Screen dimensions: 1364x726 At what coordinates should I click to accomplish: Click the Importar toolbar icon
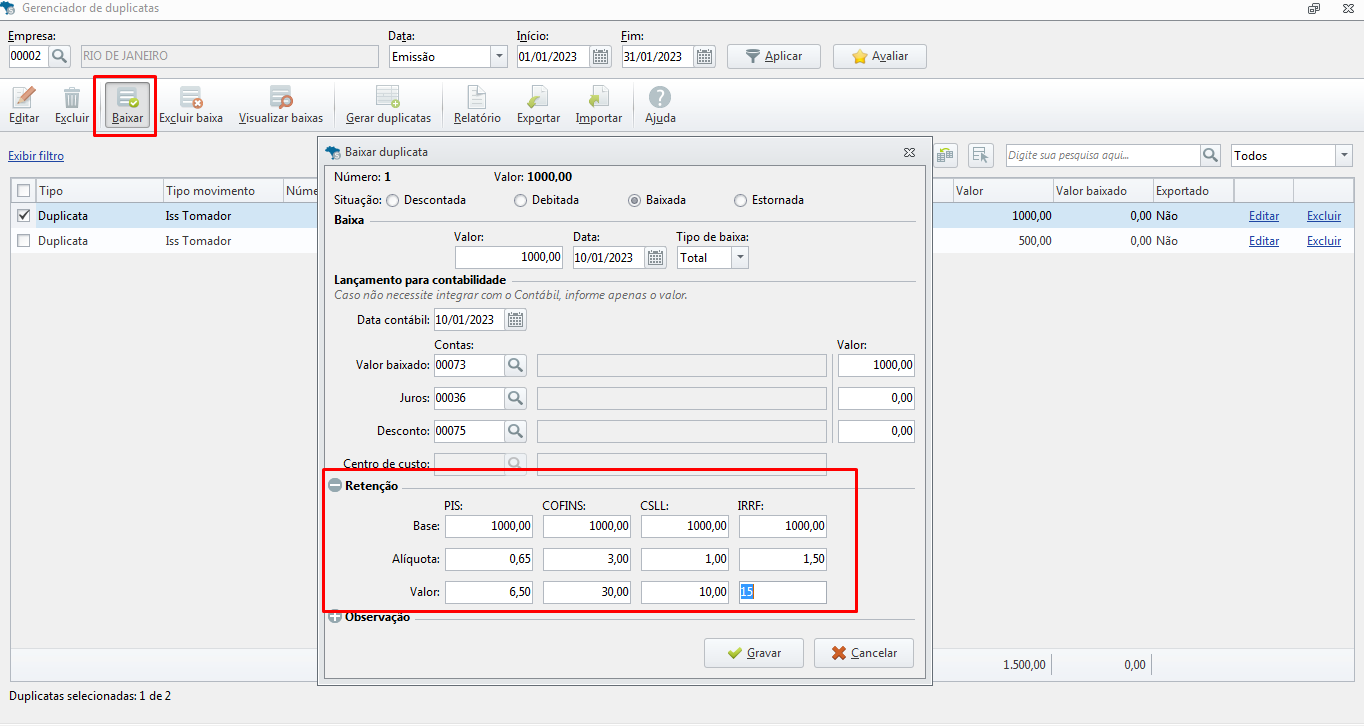click(598, 106)
